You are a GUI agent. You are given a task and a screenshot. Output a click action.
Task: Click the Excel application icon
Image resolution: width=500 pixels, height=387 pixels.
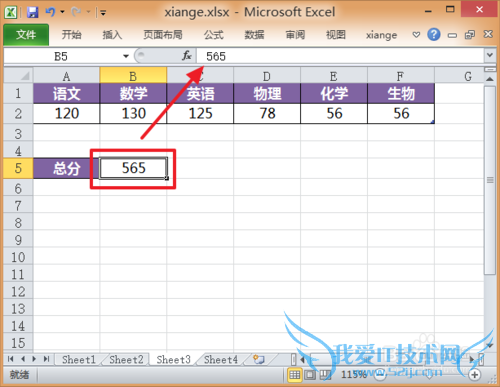click(11, 12)
